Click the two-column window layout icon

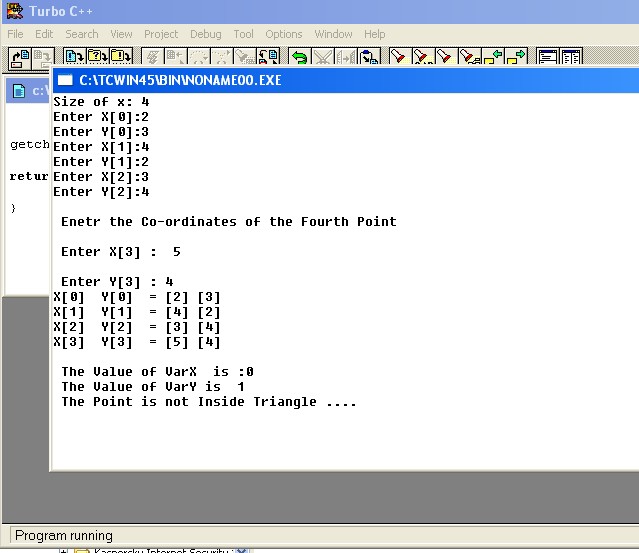pyautogui.click(x=571, y=58)
